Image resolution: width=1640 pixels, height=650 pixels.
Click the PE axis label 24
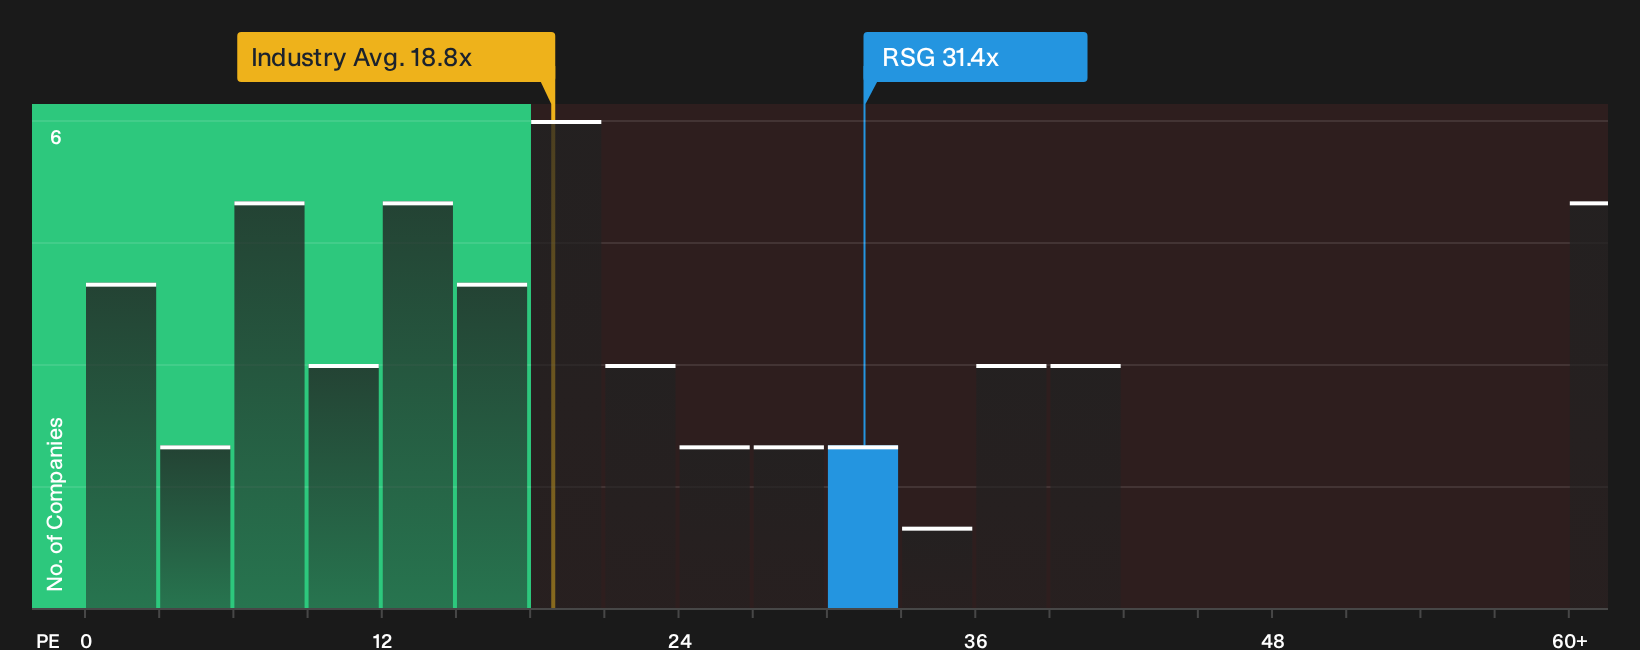pos(679,640)
